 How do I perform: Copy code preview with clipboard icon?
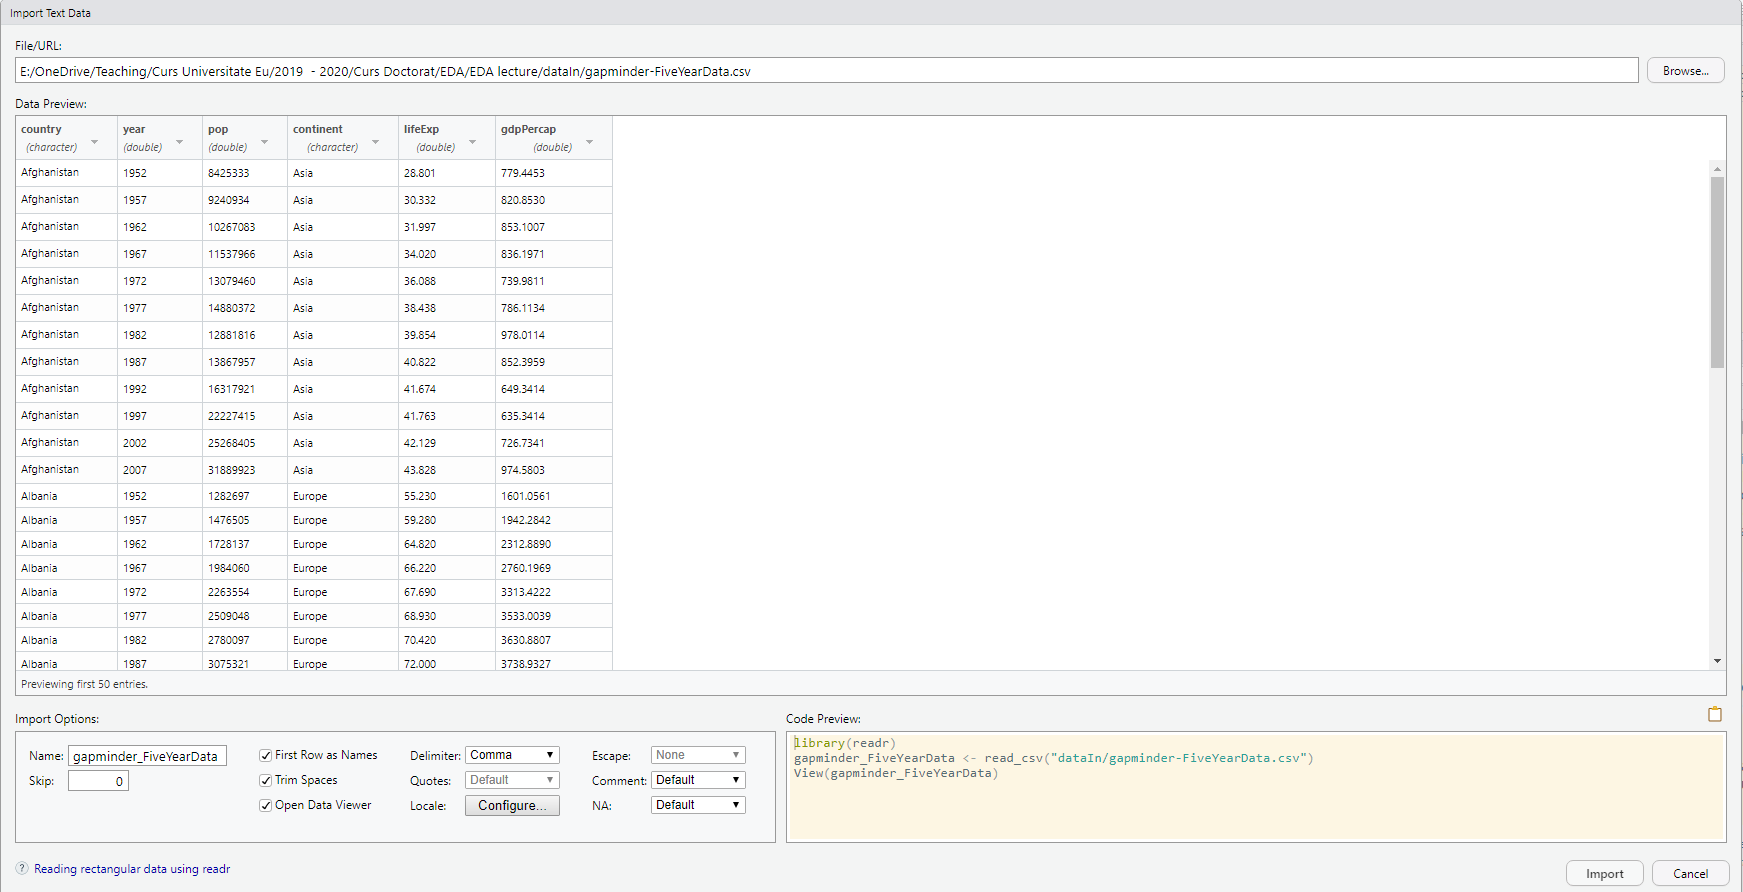click(x=1714, y=714)
